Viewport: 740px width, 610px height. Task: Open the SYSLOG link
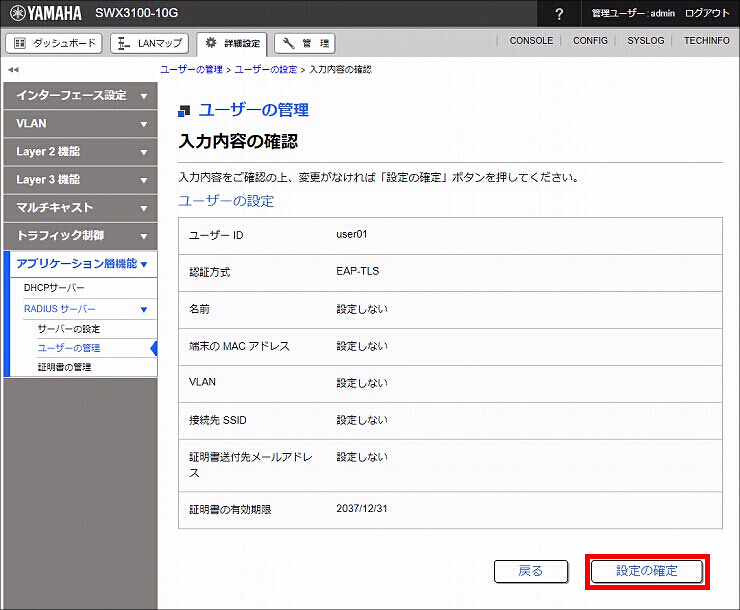(x=645, y=41)
